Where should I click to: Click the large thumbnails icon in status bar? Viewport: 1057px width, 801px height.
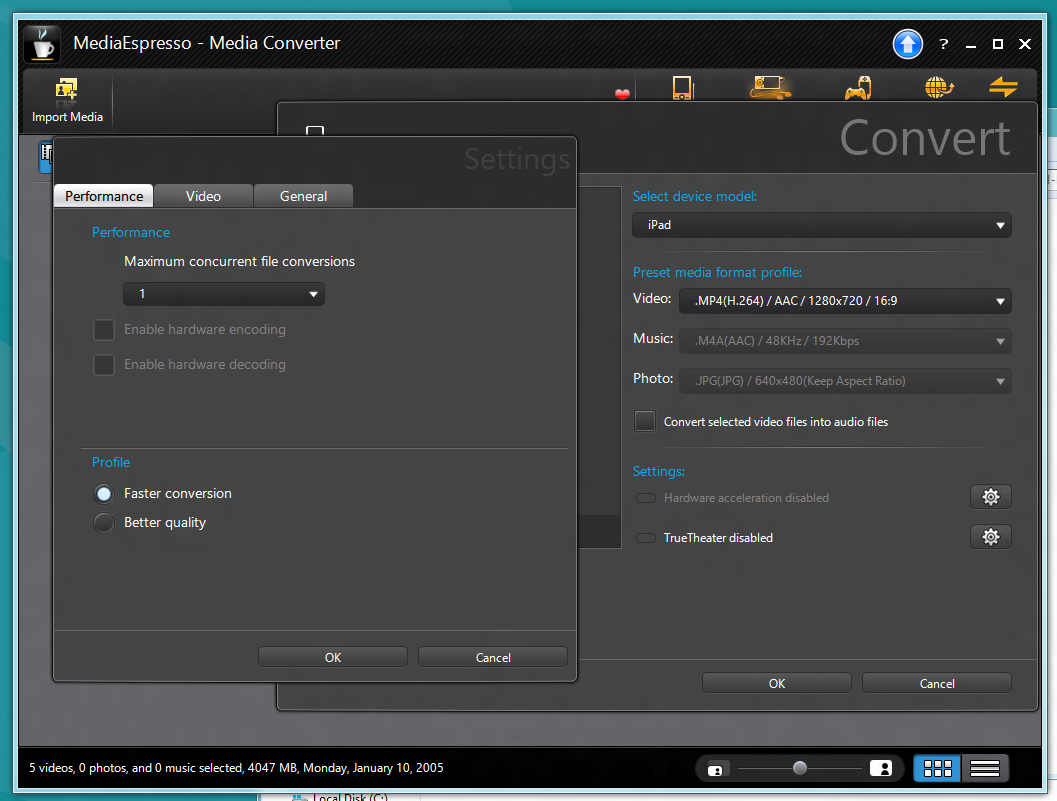click(x=881, y=768)
